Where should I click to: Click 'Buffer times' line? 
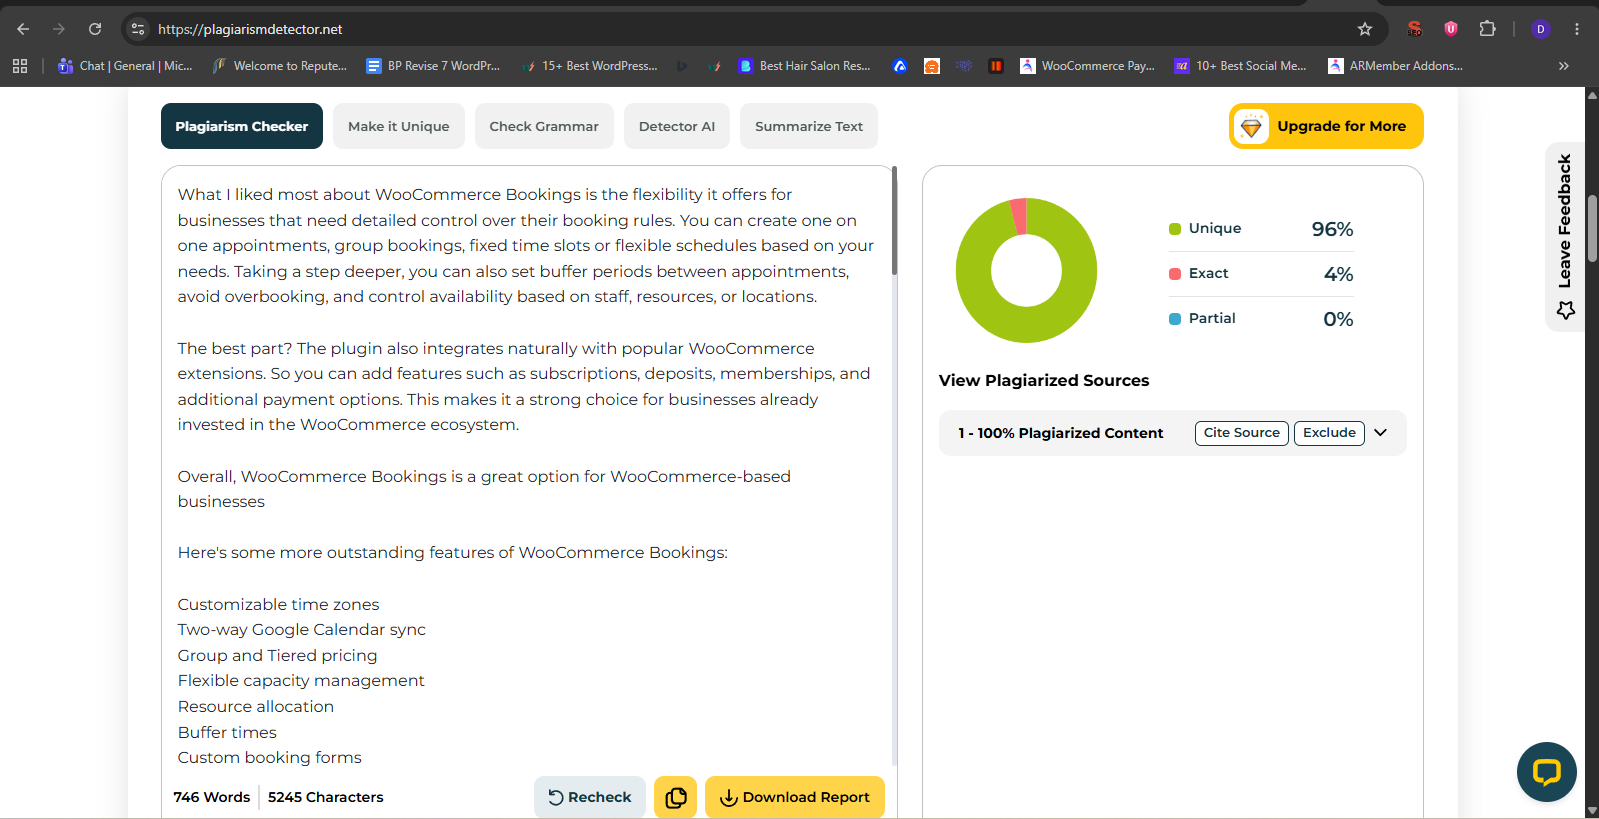coord(227,732)
